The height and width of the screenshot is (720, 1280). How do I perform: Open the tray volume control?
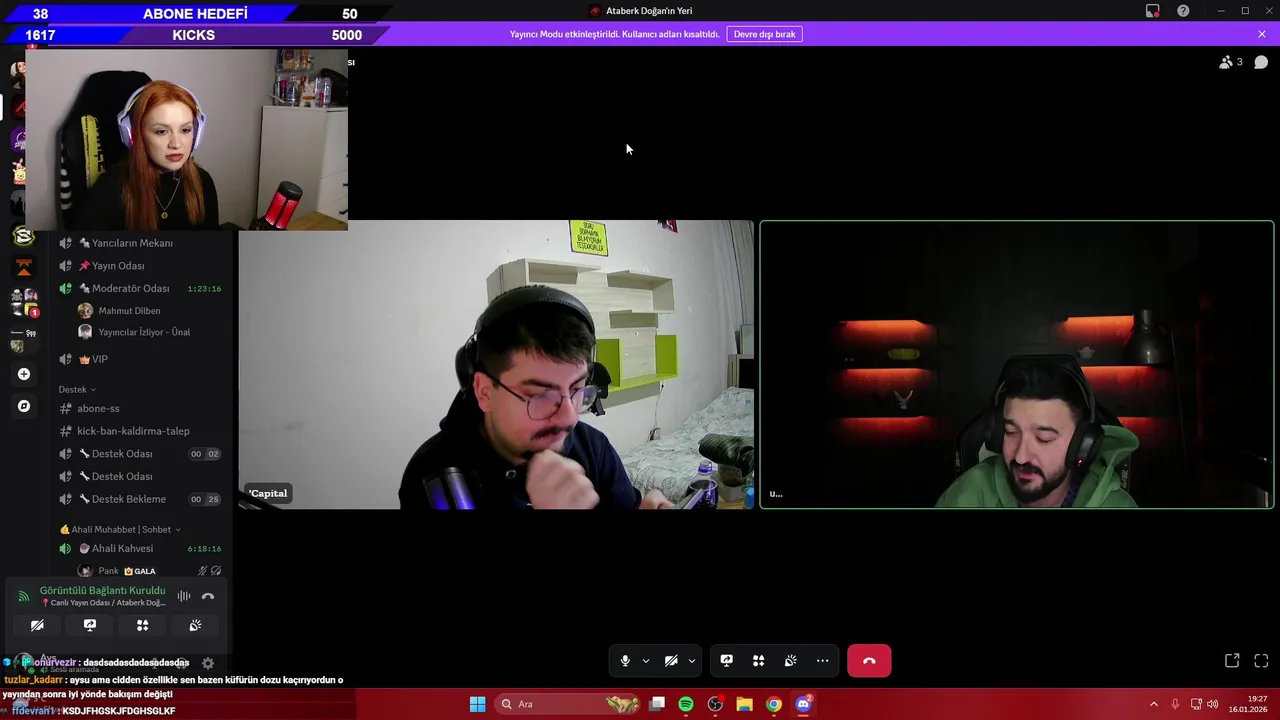click(x=1212, y=704)
